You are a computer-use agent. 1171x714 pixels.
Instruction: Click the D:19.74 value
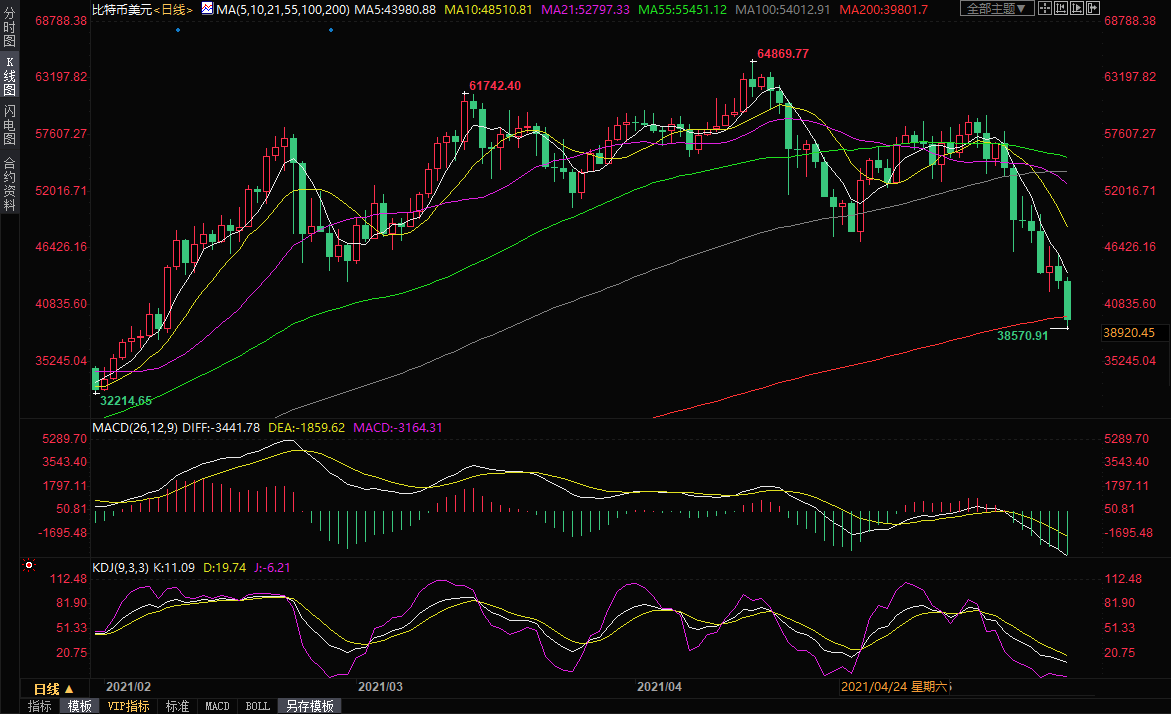(225, 568)
